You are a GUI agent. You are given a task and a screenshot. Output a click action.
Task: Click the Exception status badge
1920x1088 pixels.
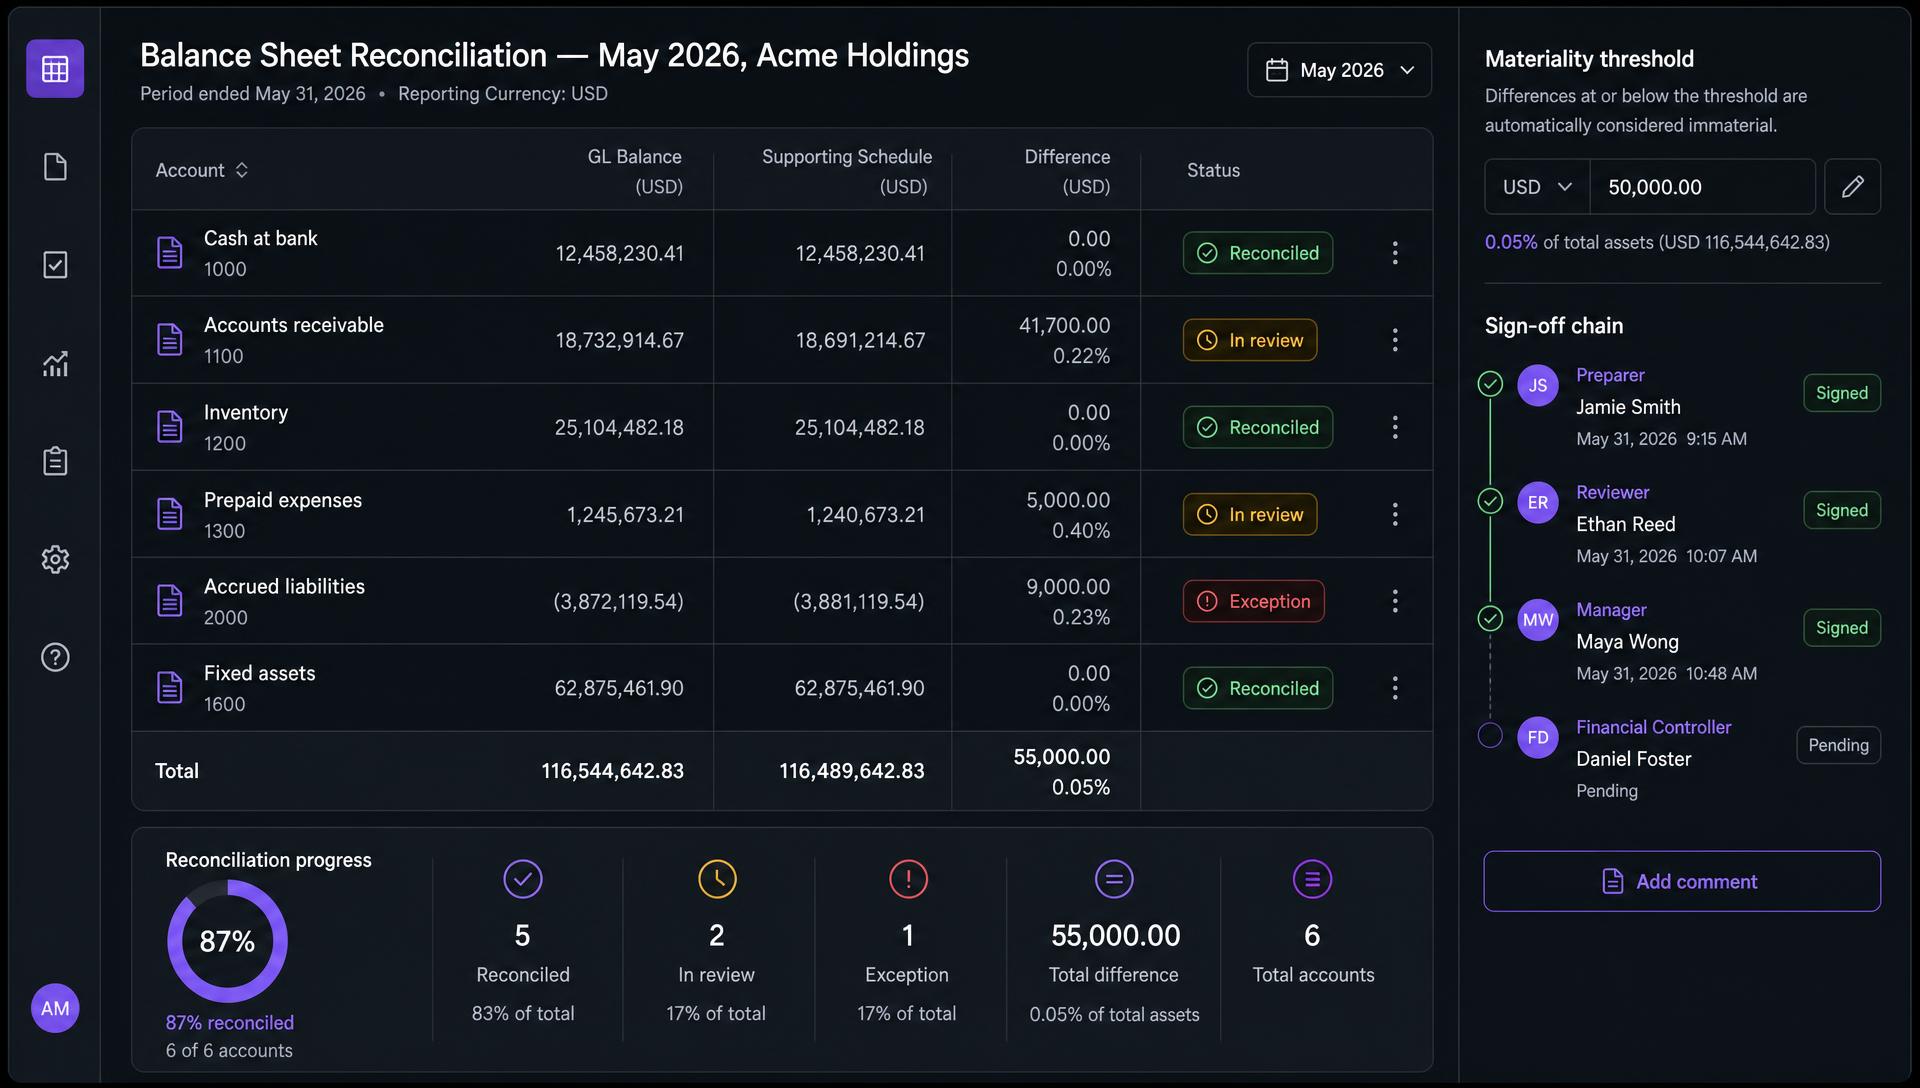[1253, 601]
